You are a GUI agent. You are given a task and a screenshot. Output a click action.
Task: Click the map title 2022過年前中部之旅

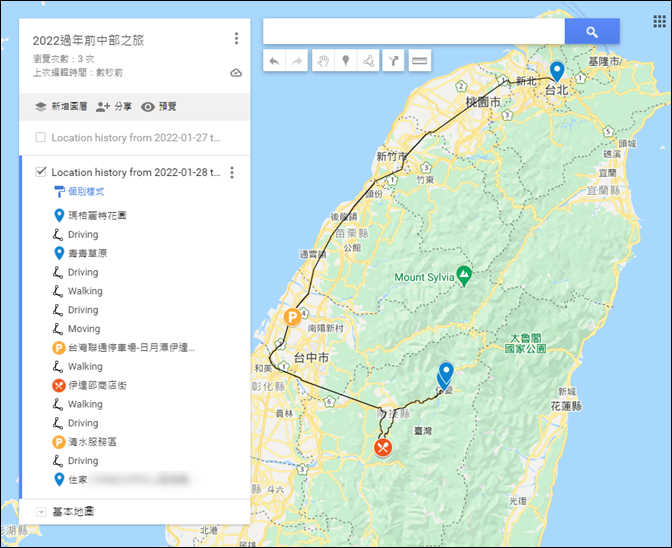pyautogui.click(x=88, y=40)
